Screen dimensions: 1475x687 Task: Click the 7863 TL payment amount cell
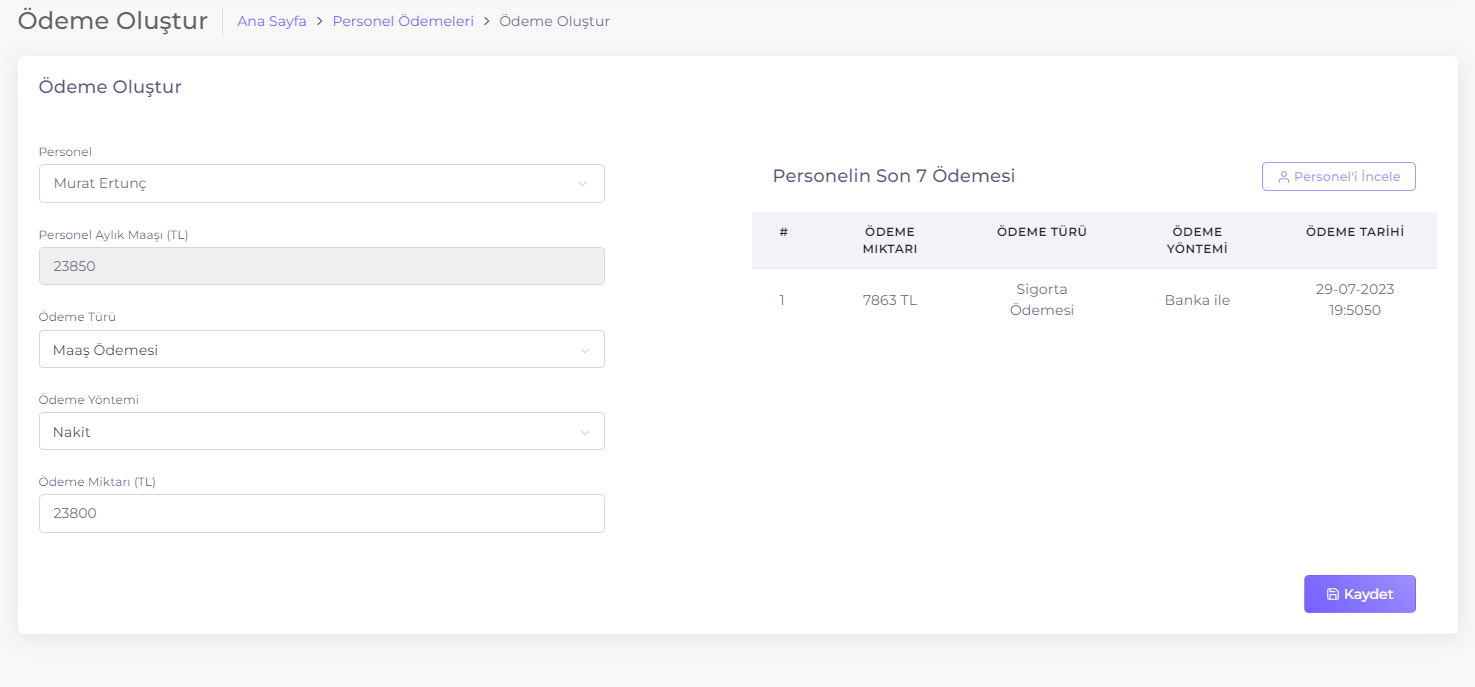click(x=889, y=300)
